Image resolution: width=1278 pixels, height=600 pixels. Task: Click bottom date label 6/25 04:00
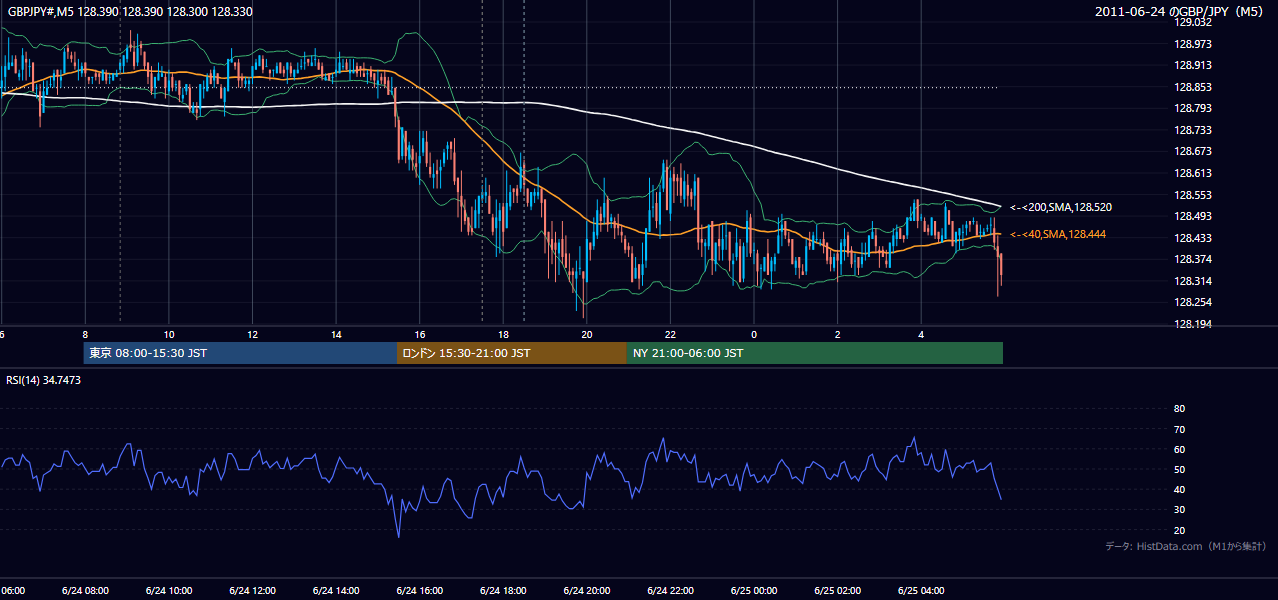pos(921,590)
